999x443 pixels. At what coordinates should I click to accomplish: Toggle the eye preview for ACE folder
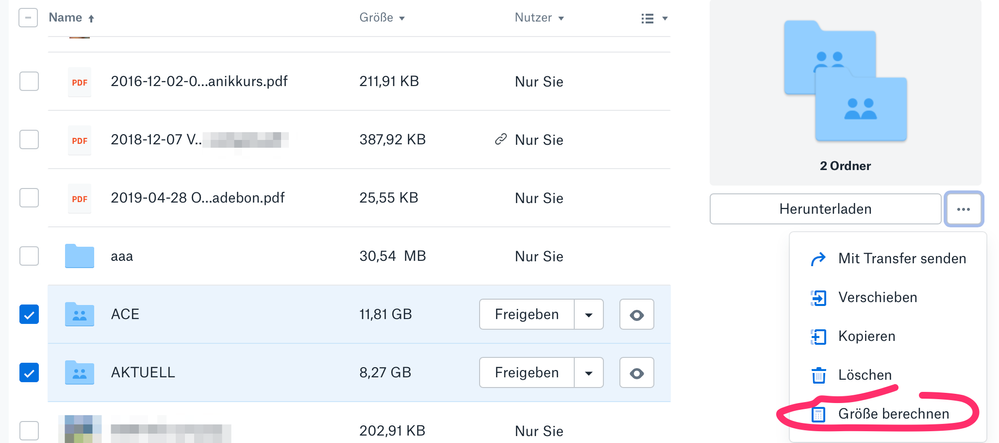[636, 315]
